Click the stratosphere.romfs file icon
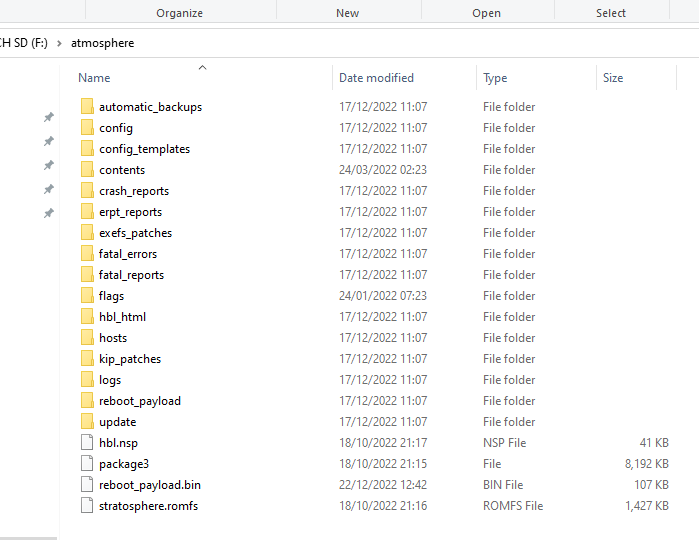This screenshot has width=699, height=540. pos(87,505)
